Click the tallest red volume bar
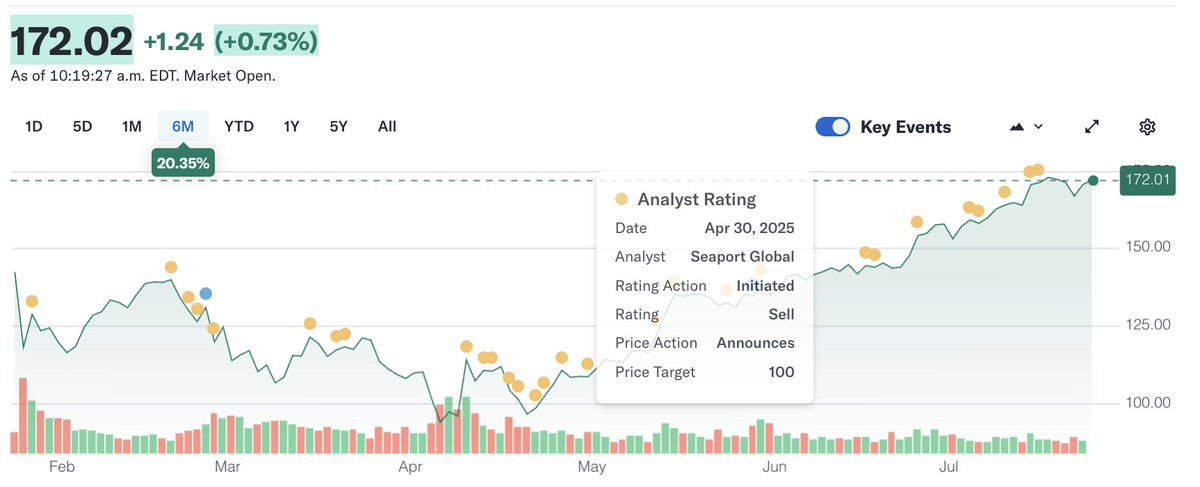Viewport: 1200px width, 487px height. point(22,416)
